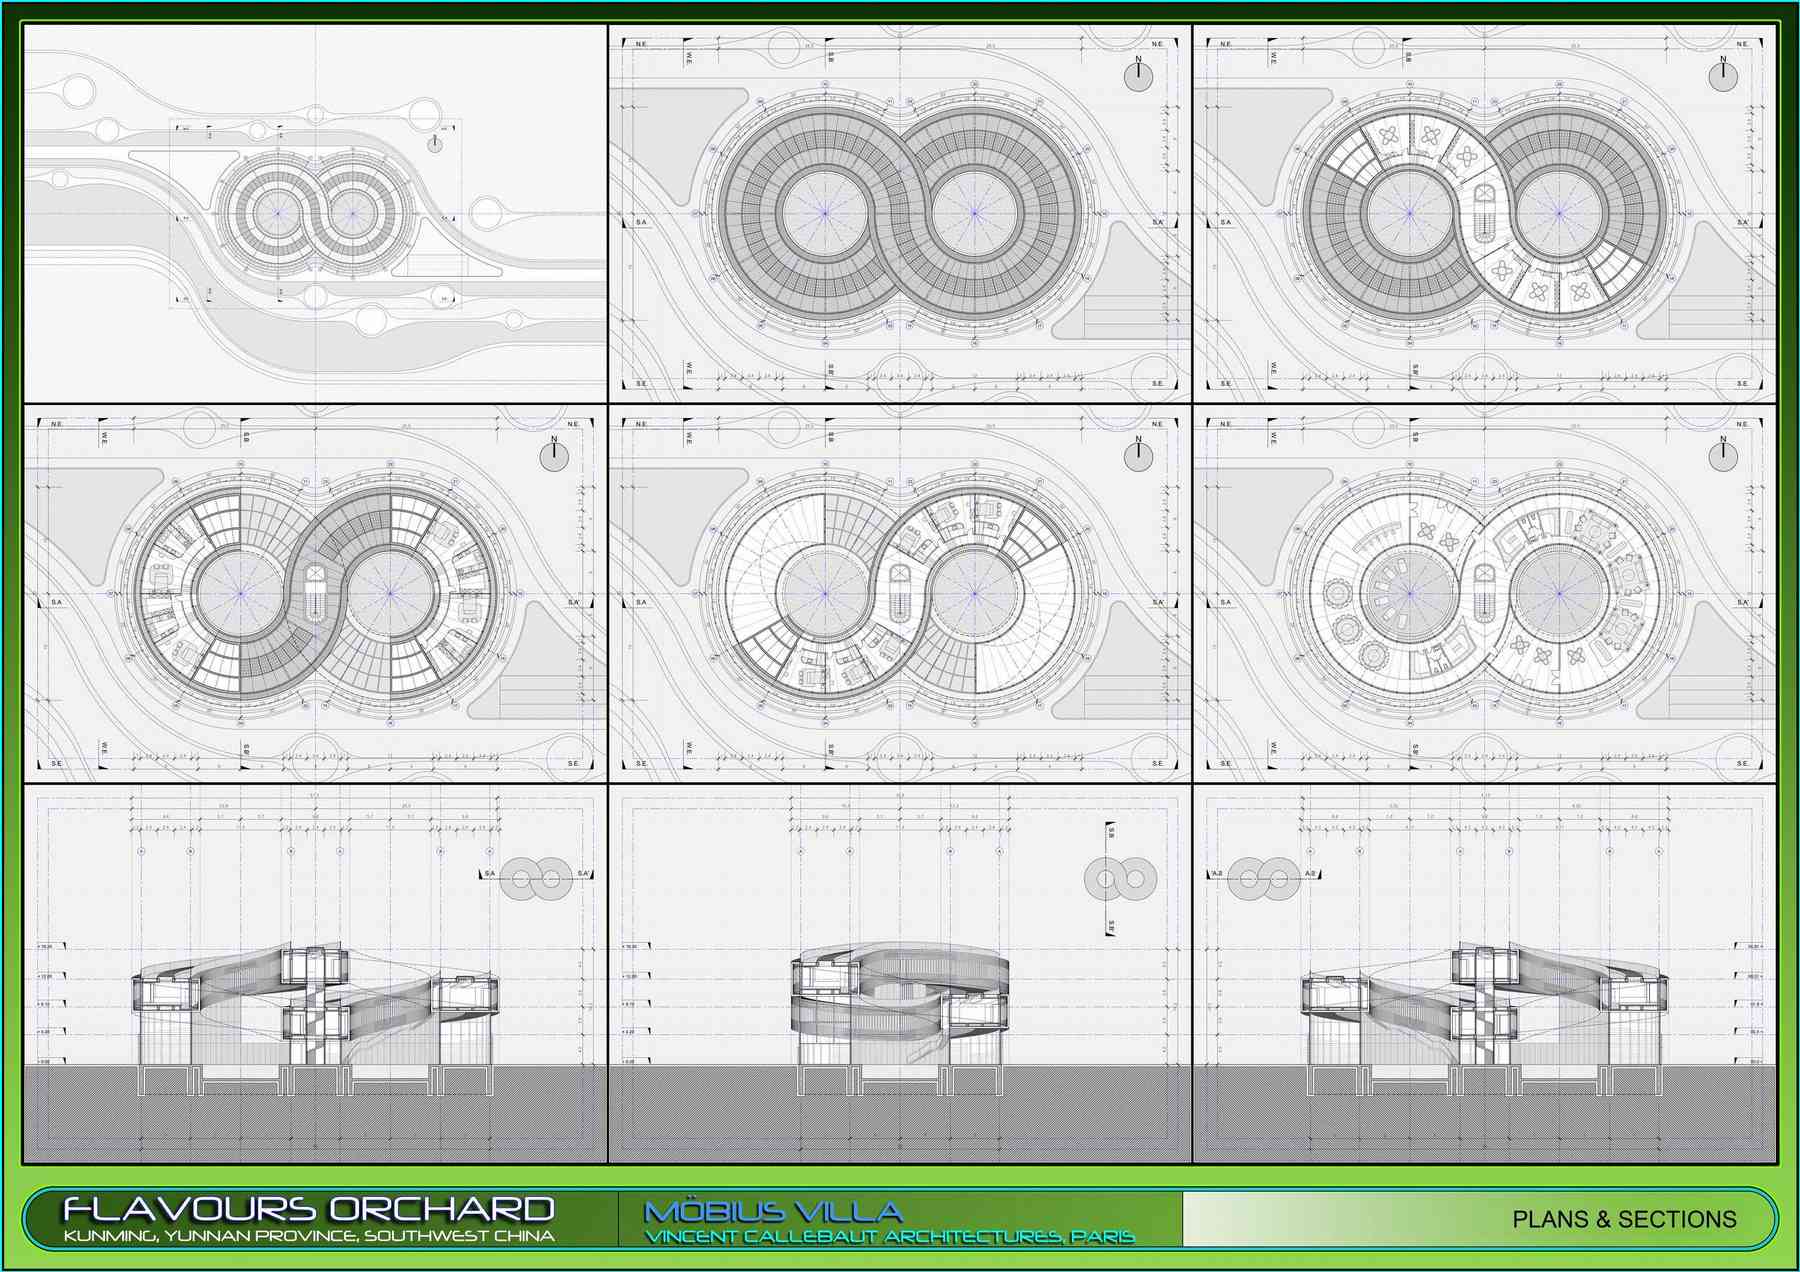Click the S.A key plan icon in the bottom-left section
The image size is (1800, 1272).
pyautogui.click(x=536, y=878)
